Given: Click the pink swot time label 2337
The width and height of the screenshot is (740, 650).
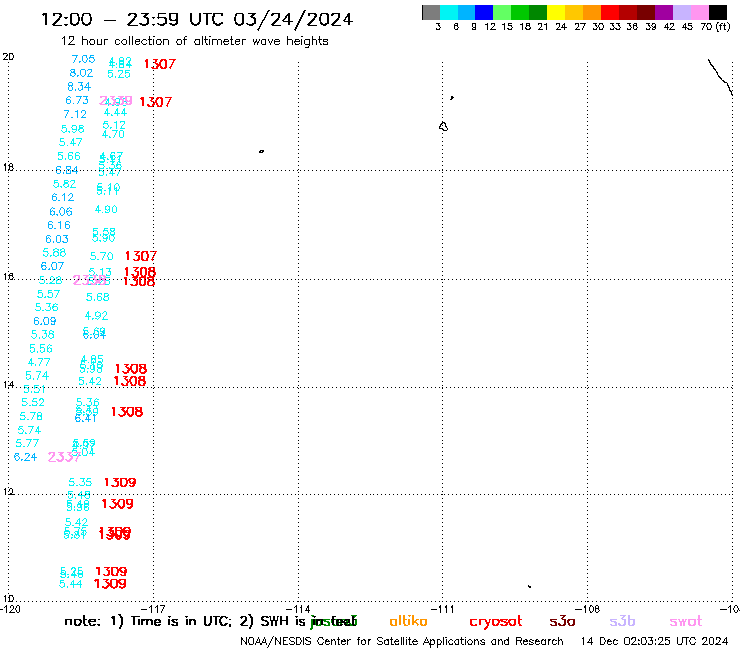Looking at the screenshot, I should click(64, 457).
